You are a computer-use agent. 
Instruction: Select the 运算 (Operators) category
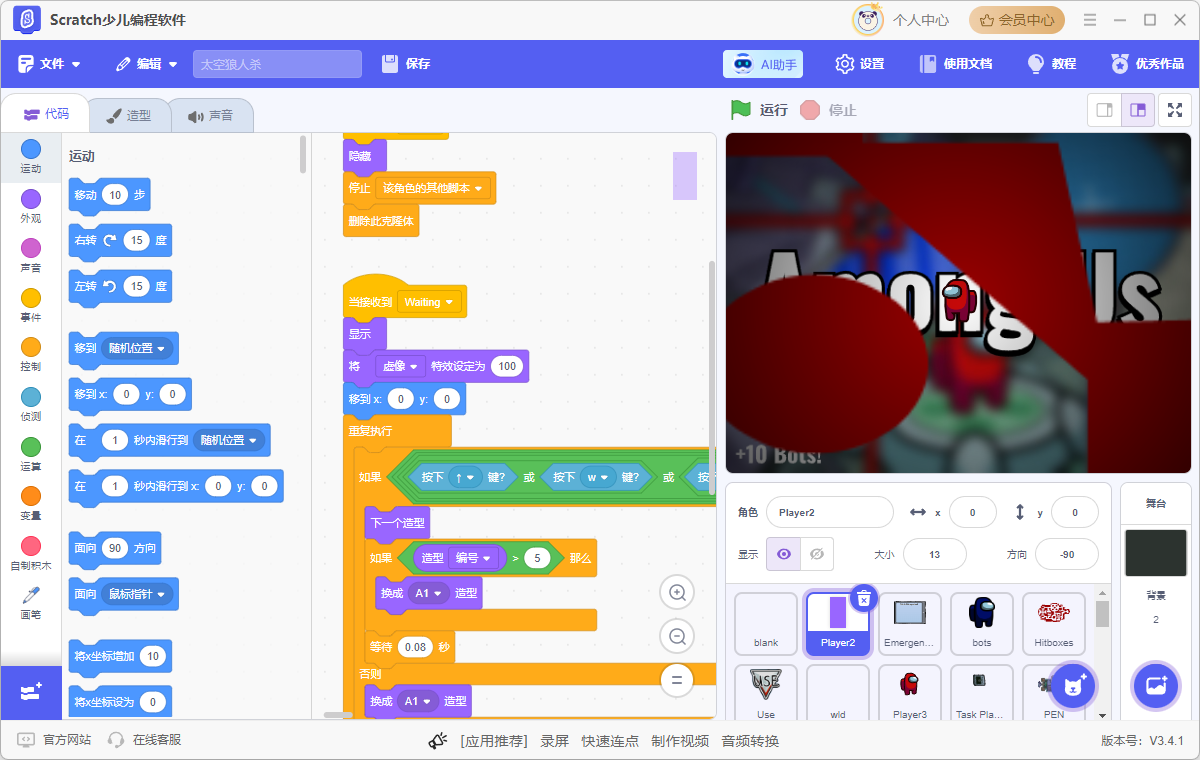click(31, 455)
